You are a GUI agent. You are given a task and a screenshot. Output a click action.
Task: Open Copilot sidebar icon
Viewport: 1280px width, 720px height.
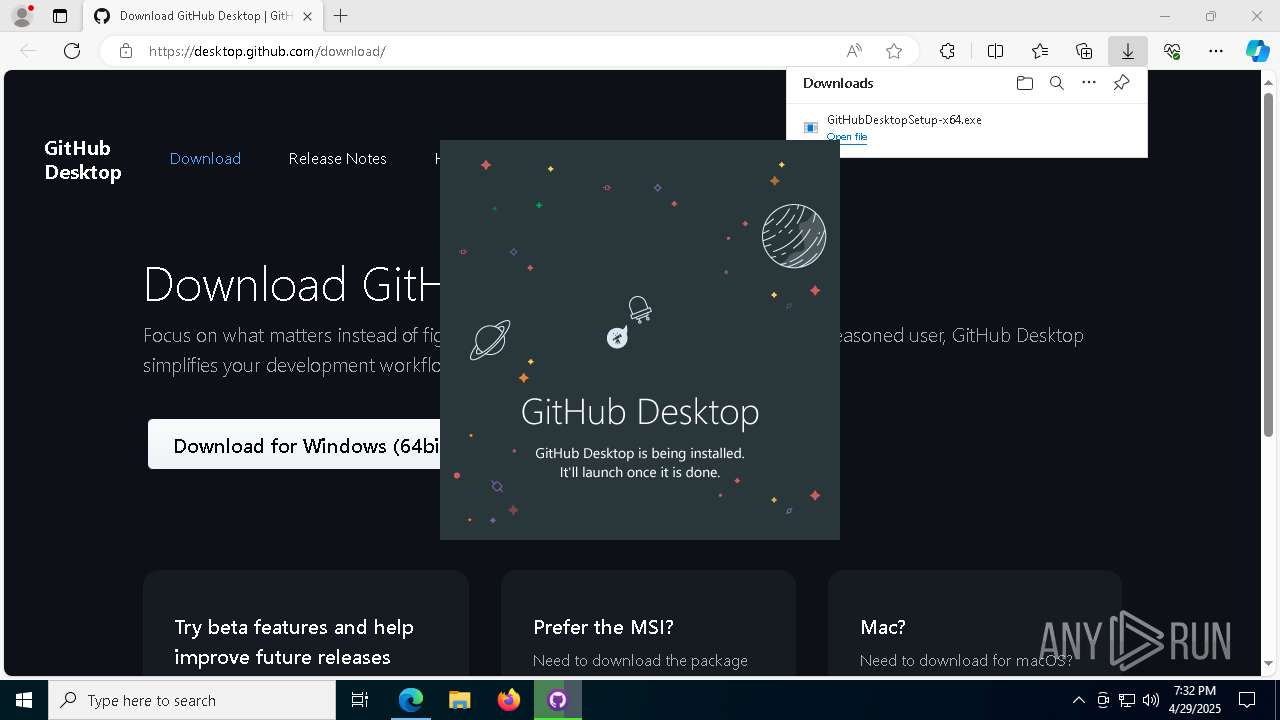1257,51
